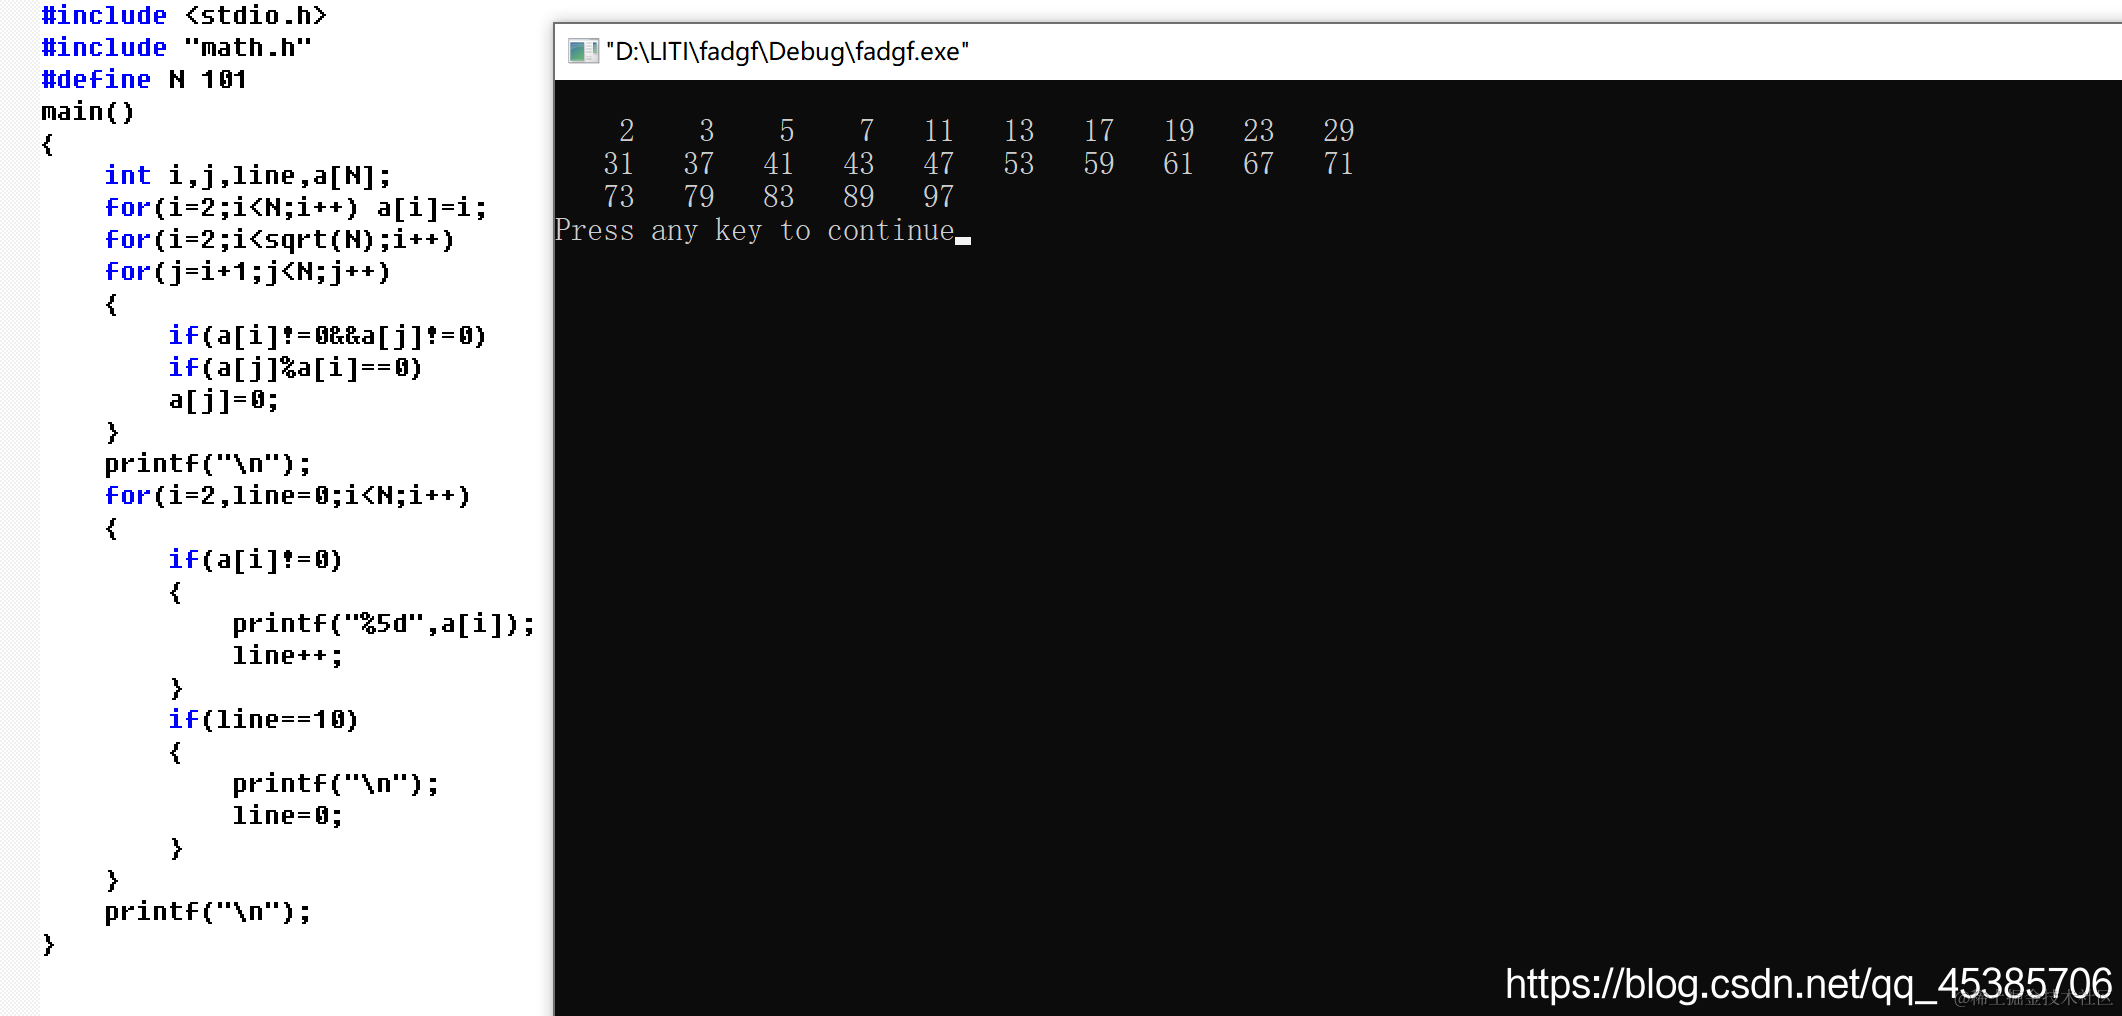2122x1016 pixels.
Task: Click the number 2 in console output
Action: (627, 130)
